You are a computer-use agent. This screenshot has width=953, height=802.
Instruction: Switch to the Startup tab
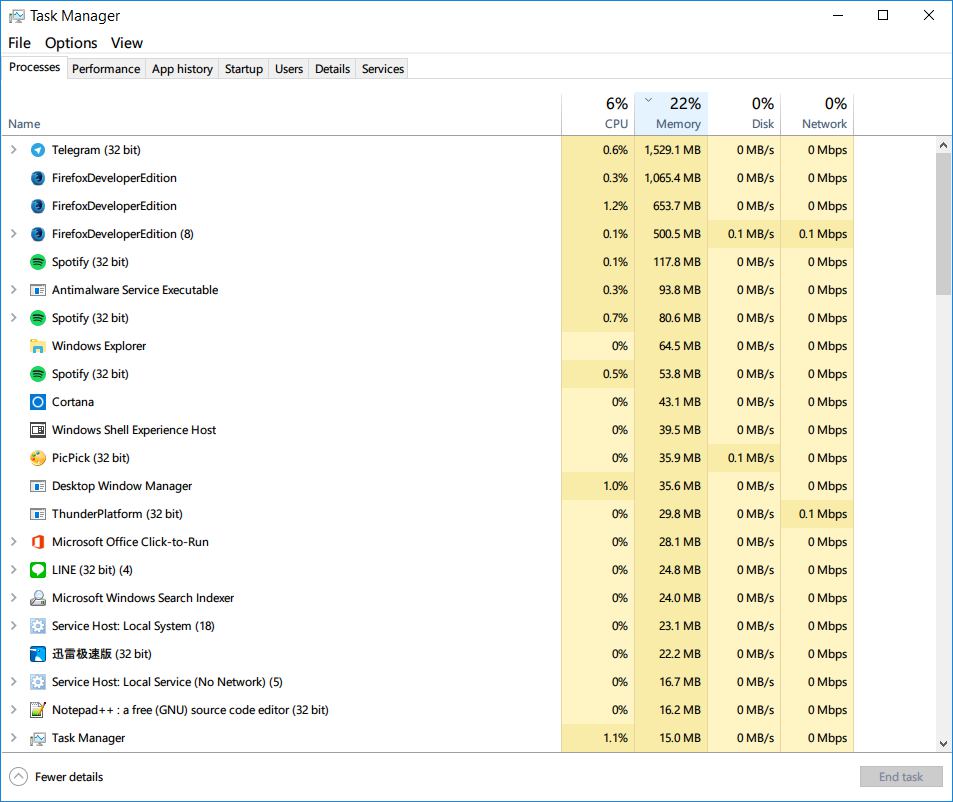click(x=244, y=69)
